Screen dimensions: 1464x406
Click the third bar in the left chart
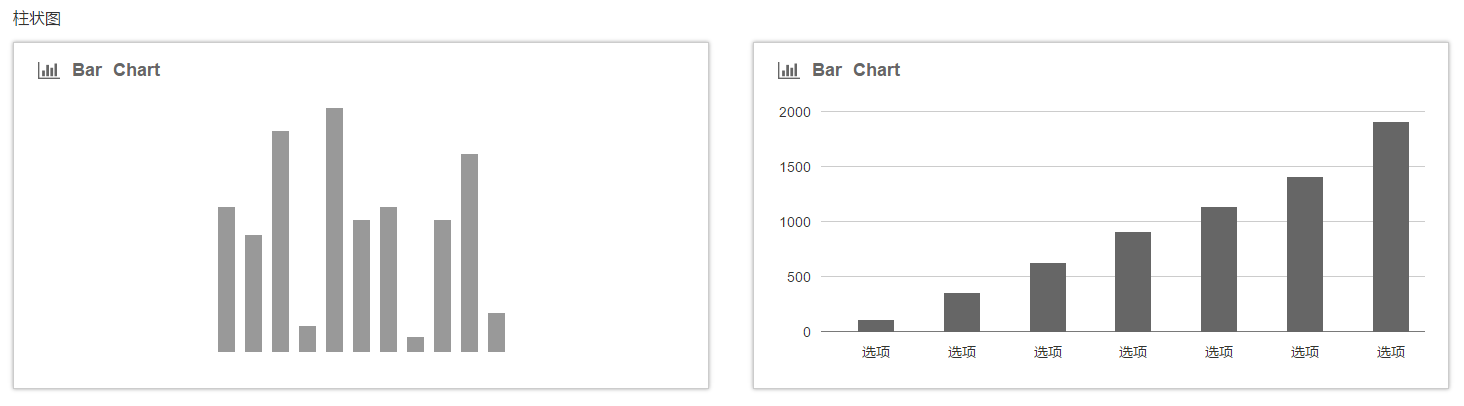280,241
